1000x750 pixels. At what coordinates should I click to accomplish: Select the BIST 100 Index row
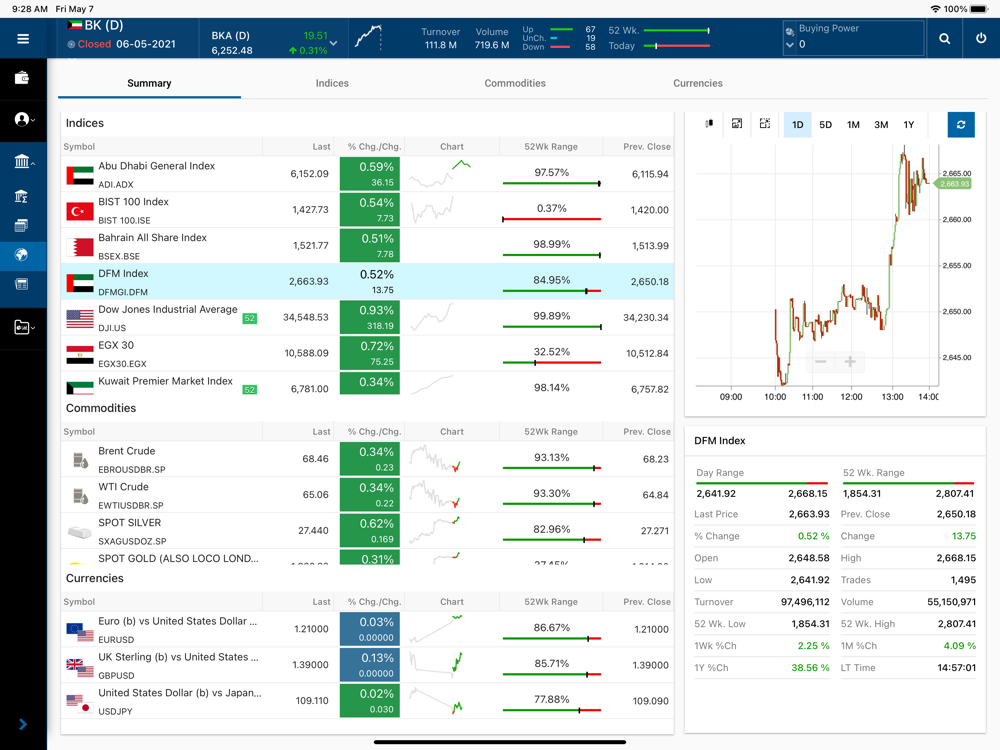367,210
